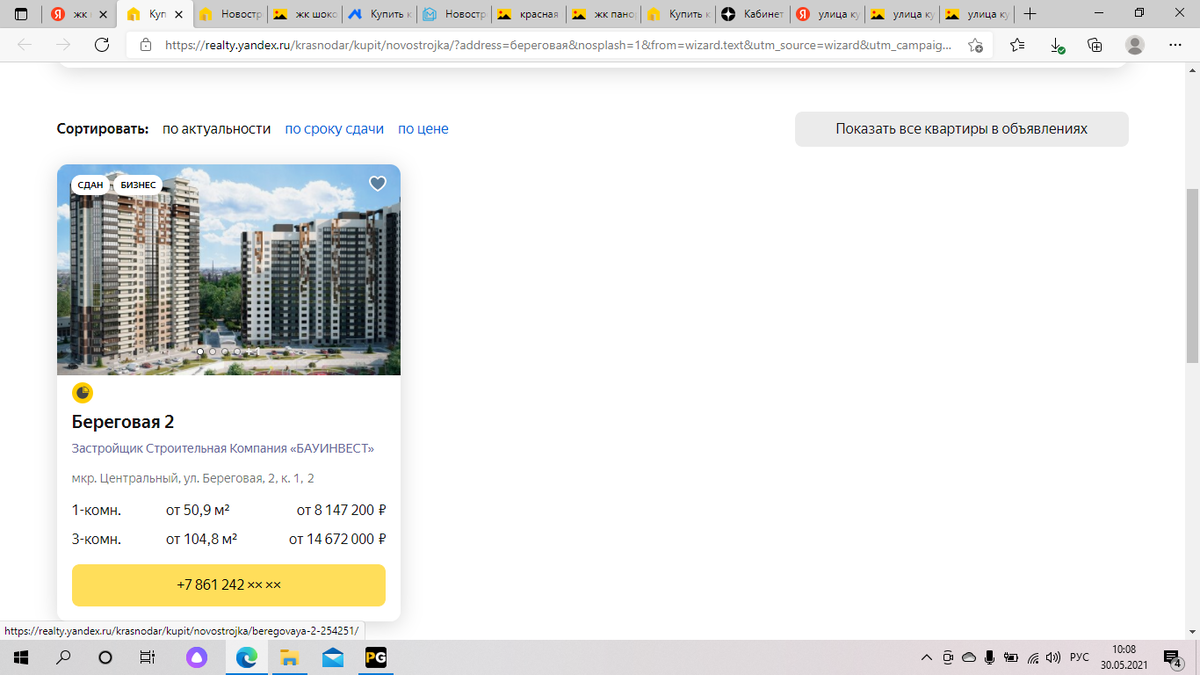
Task: Click the СДАН badge on the photo
Action: tap(90, 185)
